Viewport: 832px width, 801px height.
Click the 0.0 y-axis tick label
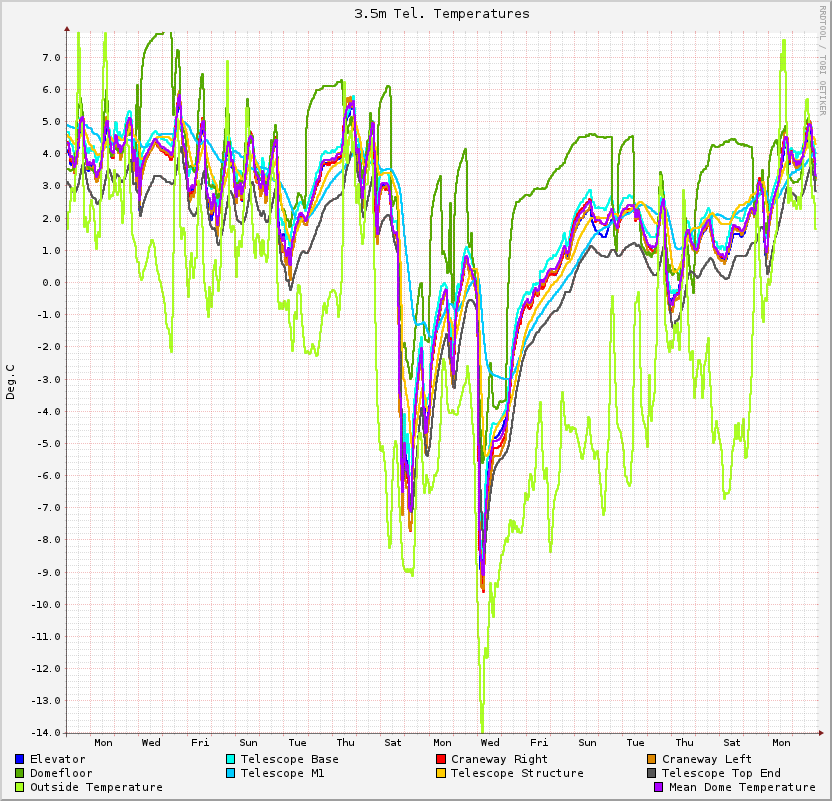(x=51, y=282)
